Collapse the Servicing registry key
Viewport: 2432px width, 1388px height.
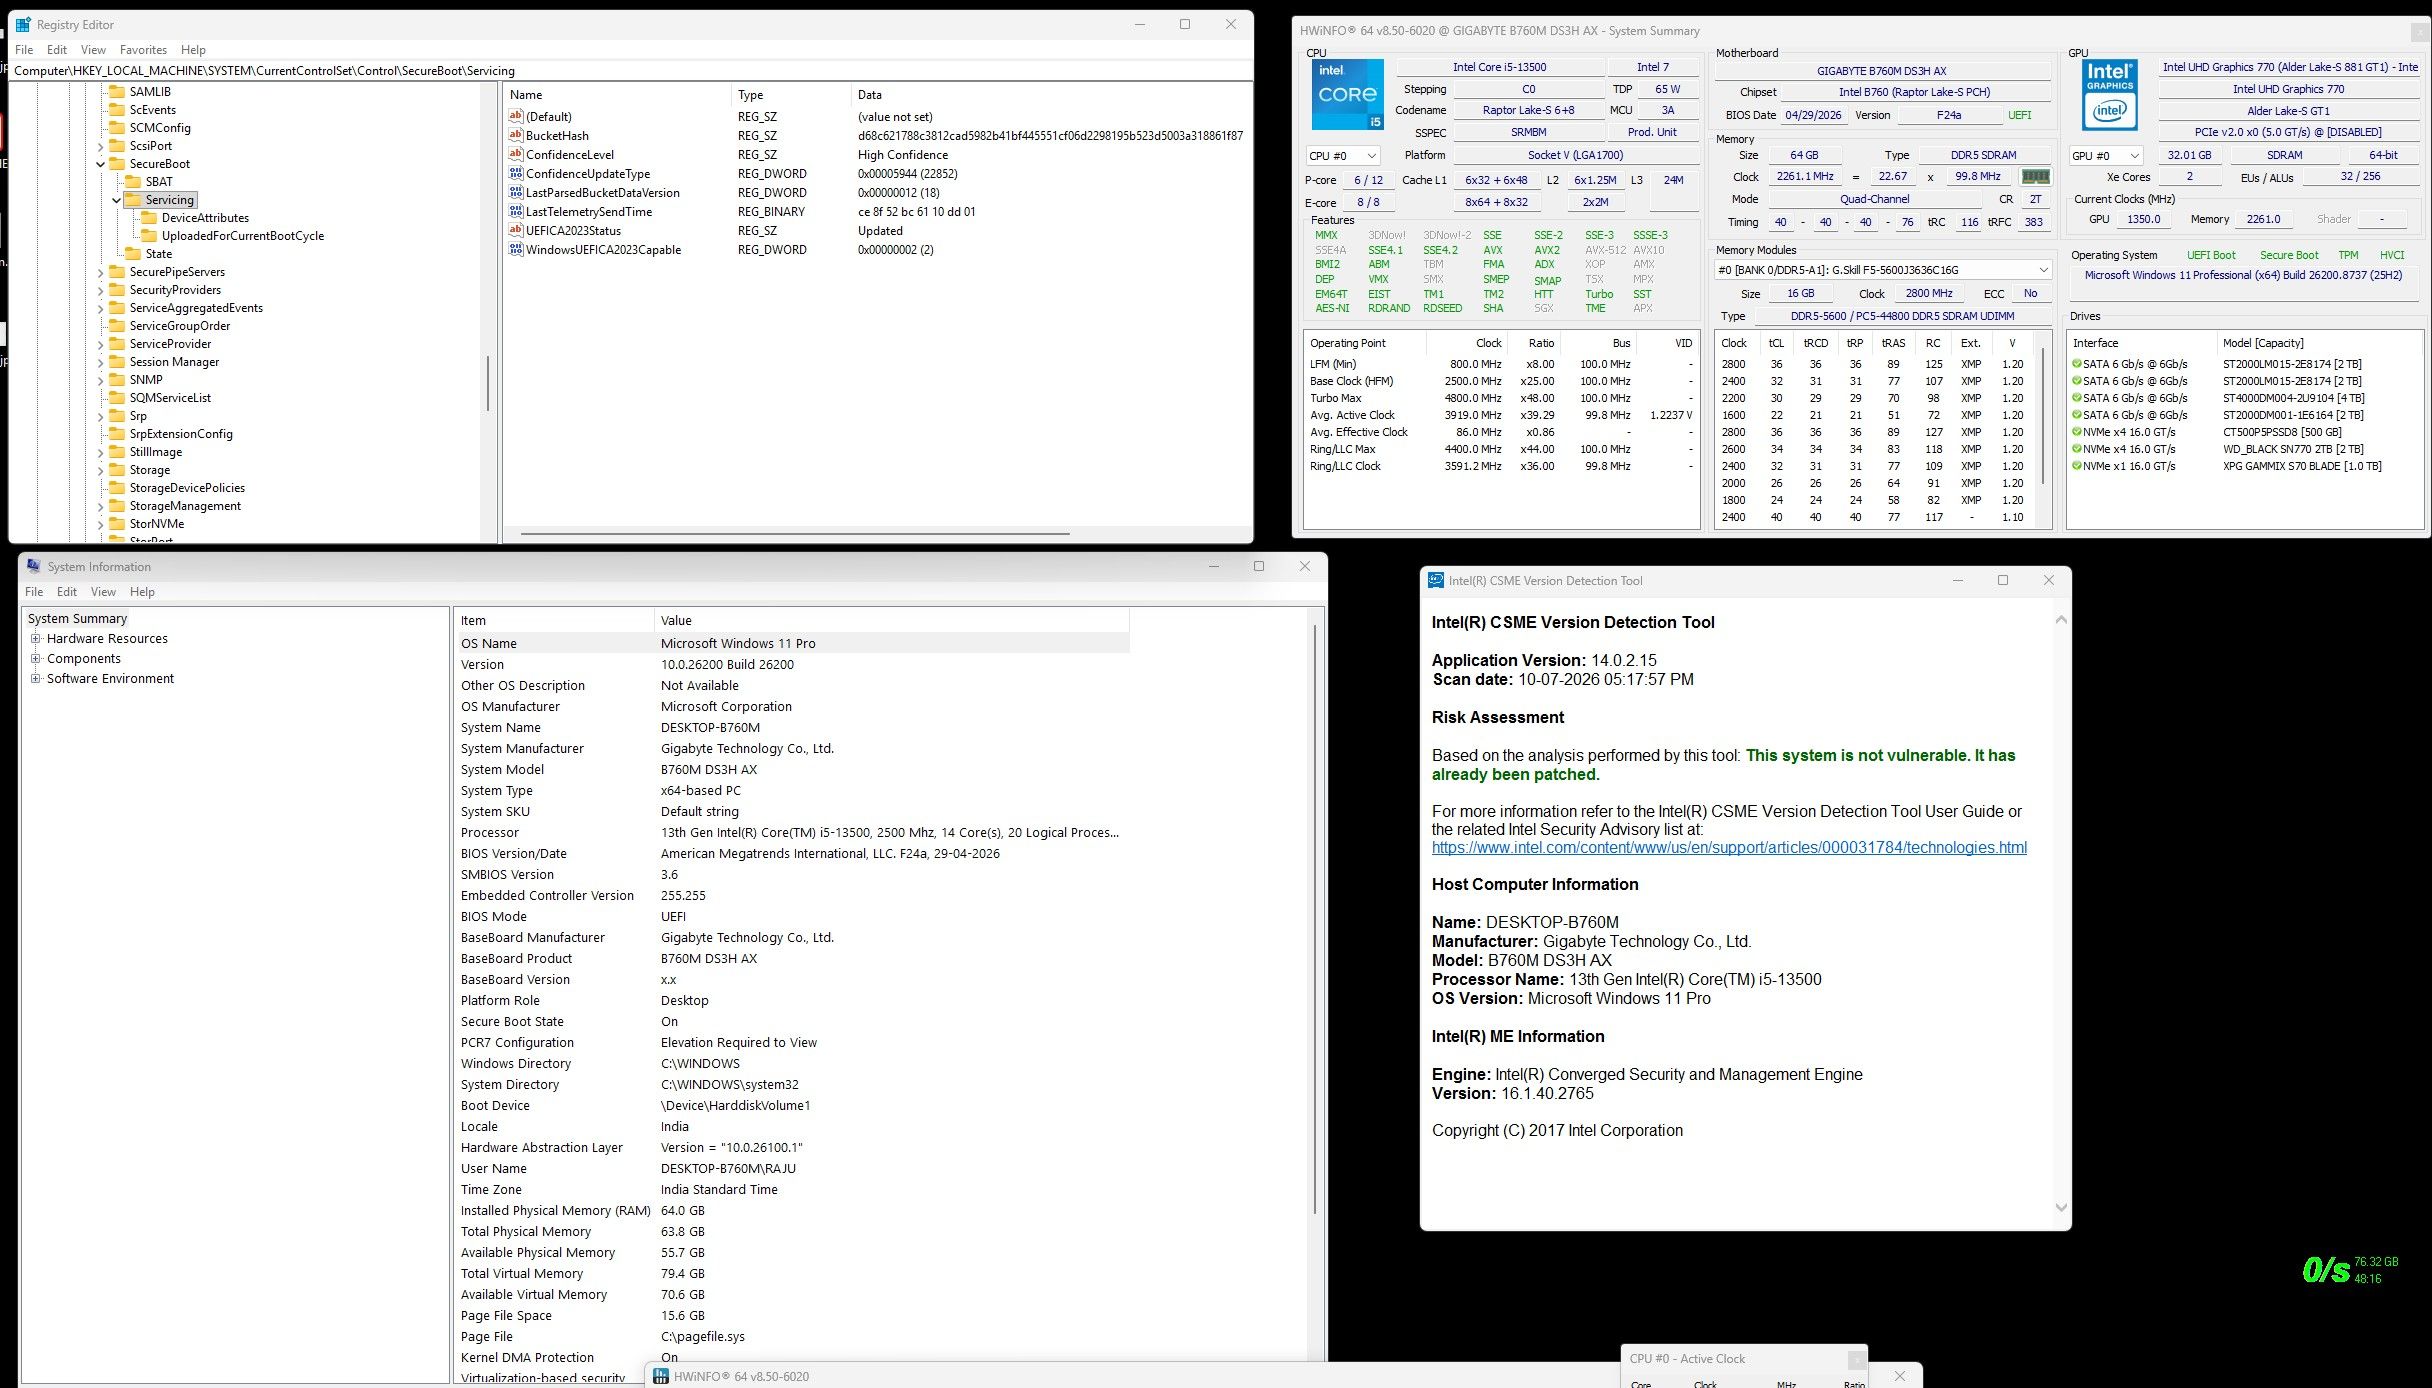point(116,200)
